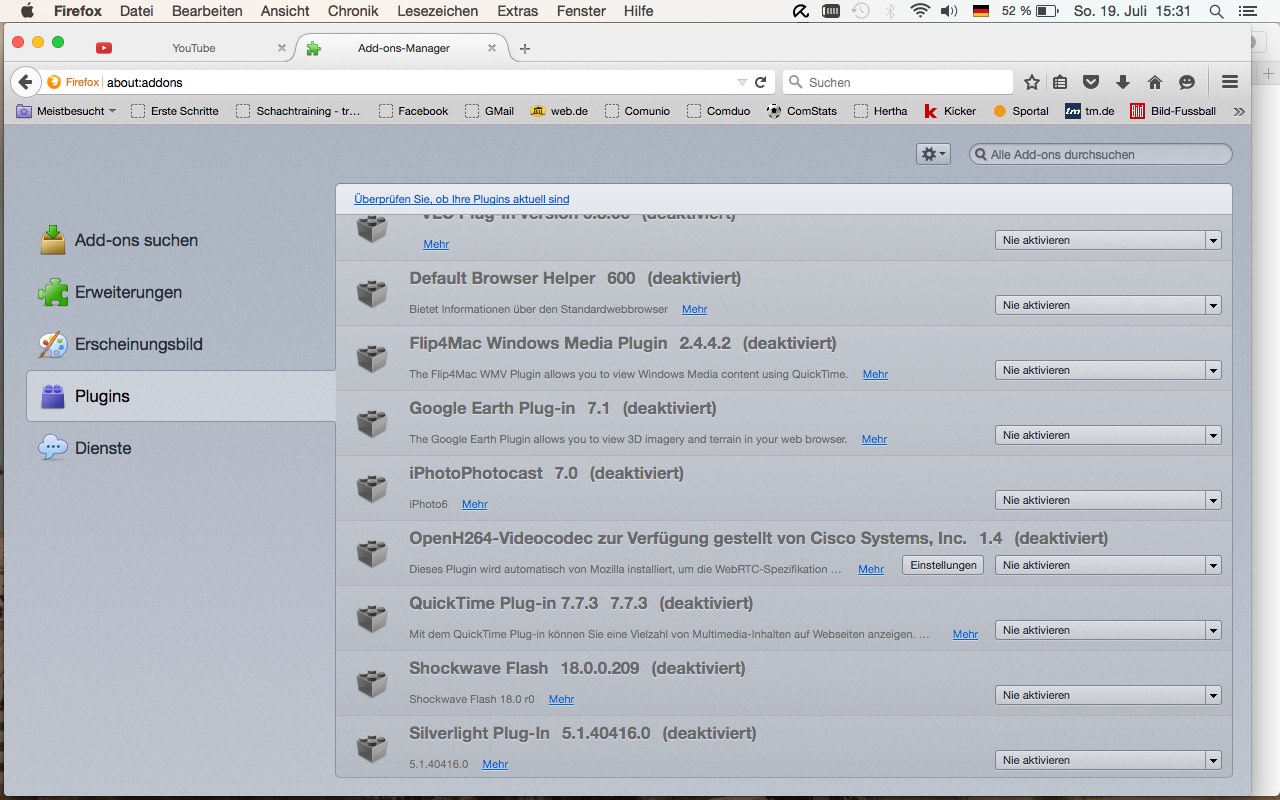Screen dimensions: 1280x800
Task: Expand Shockwave Flash activation dropdown
Action: click(1107, 695)
